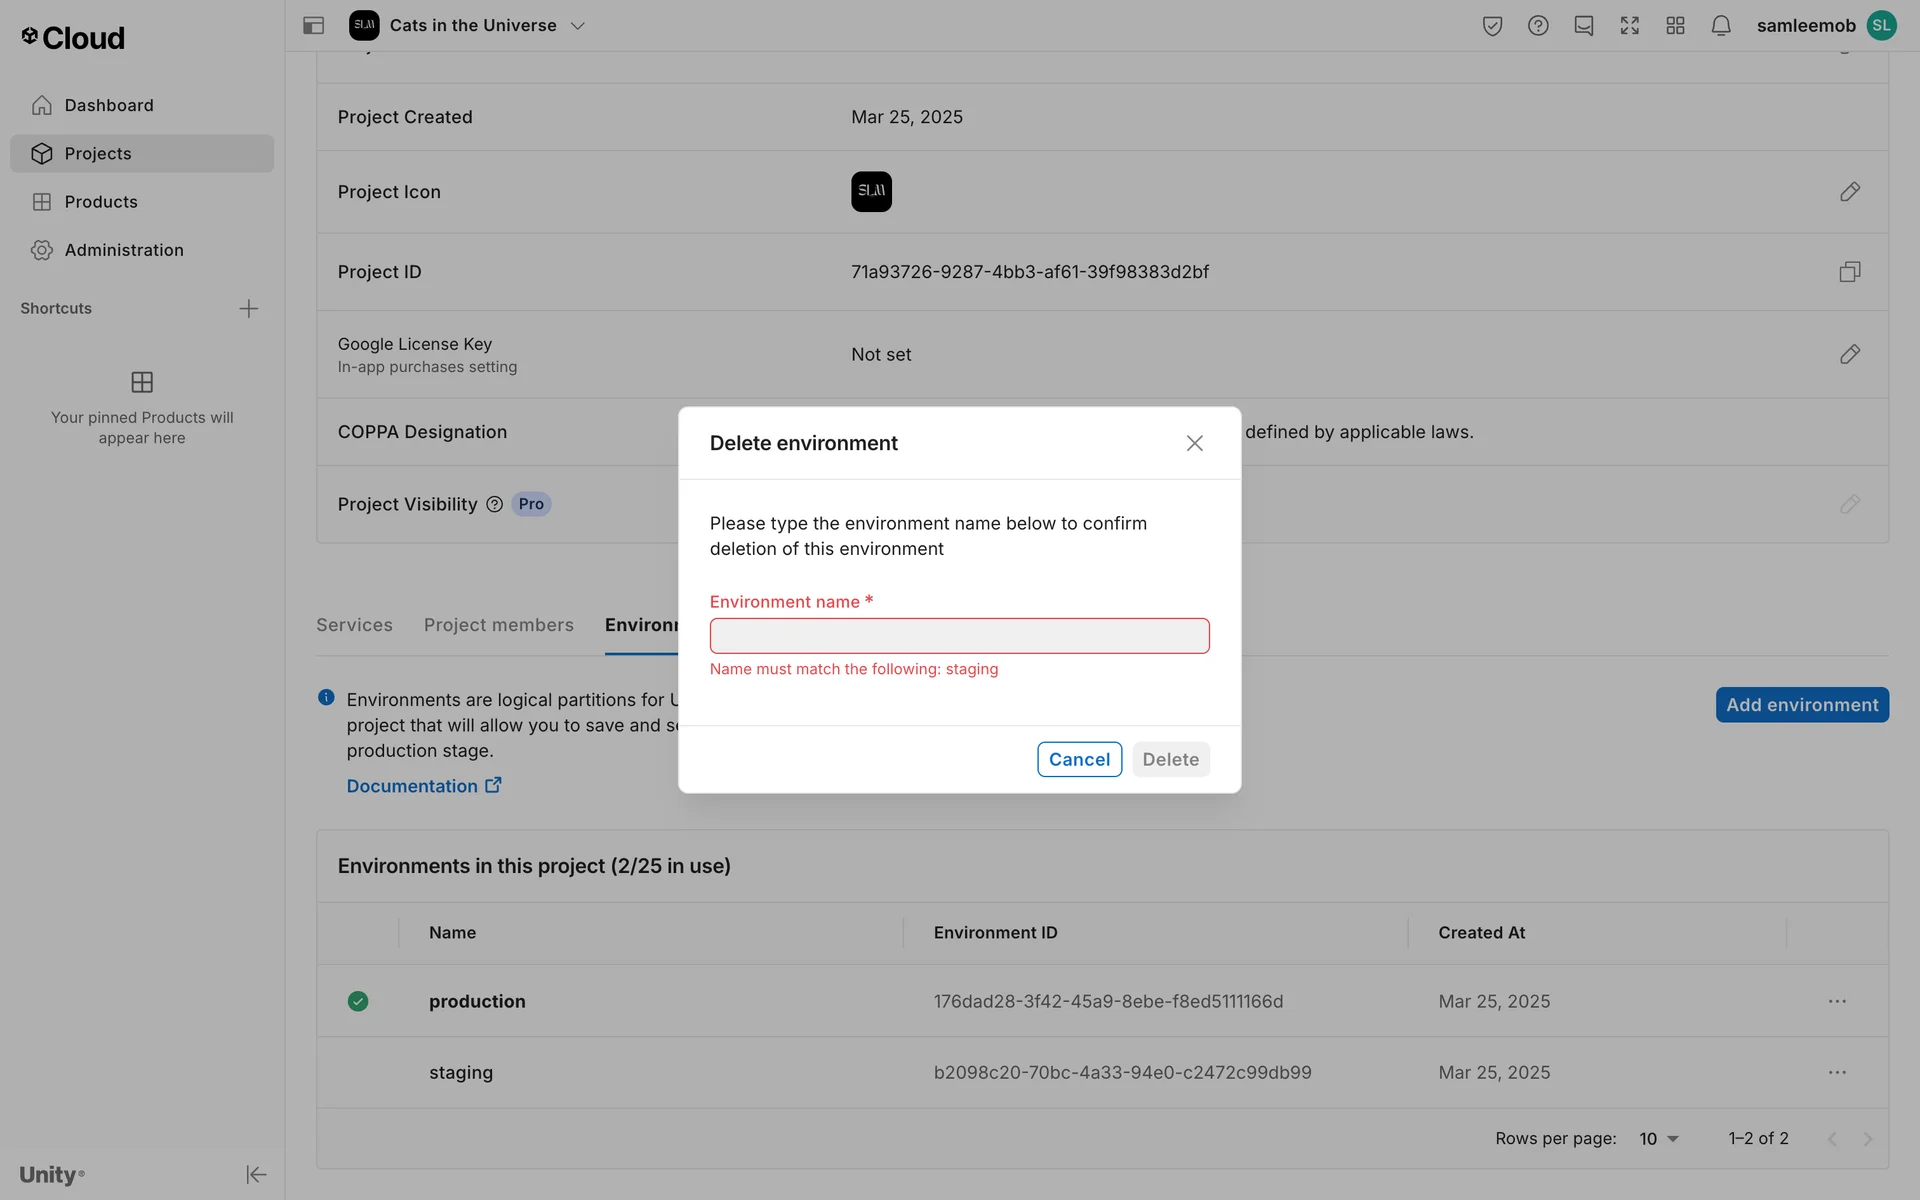
Task: Open the help question mark icon
Action: click(x=1538, y=26)
